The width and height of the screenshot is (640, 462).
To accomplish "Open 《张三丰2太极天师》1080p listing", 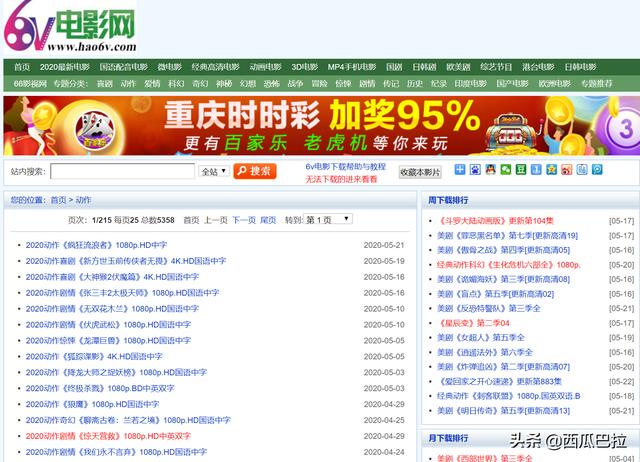I will click(122, 293).
